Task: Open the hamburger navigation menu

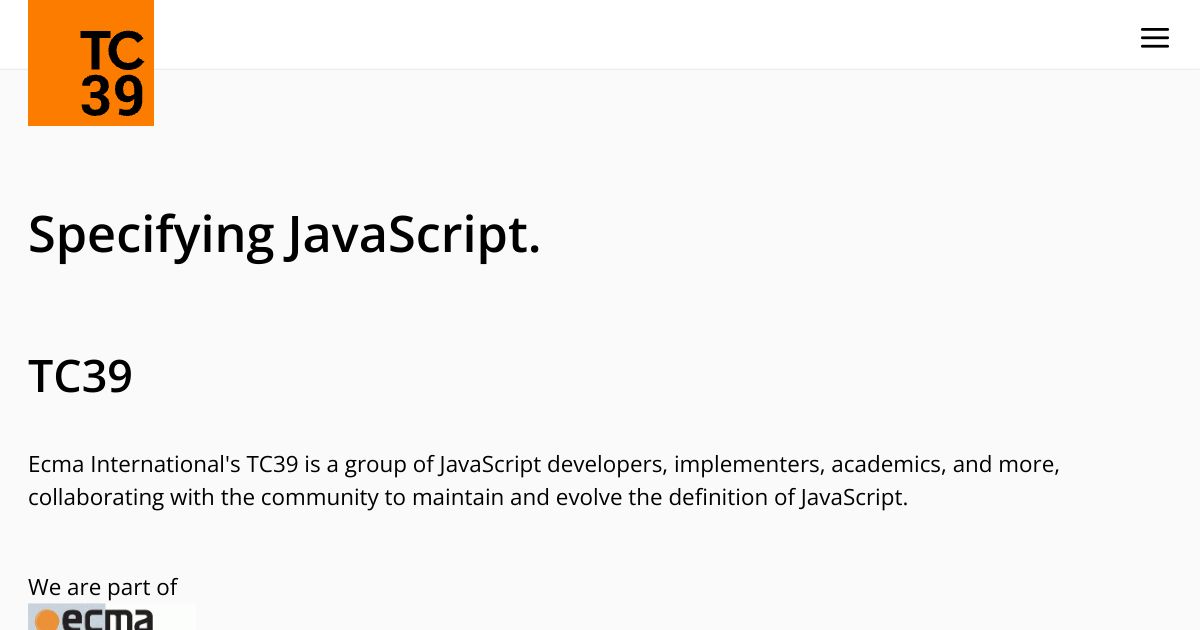Action: click(1154, 38)
